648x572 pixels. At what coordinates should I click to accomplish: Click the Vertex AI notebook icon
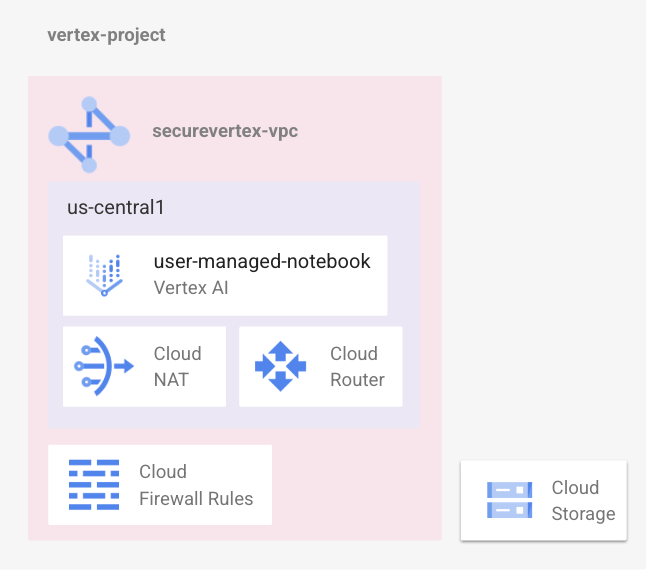pyautogui.click(x=104, y=274)
